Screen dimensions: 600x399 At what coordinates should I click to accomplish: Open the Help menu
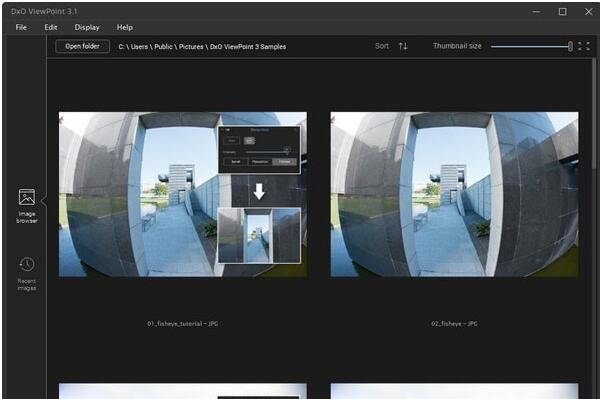[x=125, y=27]
